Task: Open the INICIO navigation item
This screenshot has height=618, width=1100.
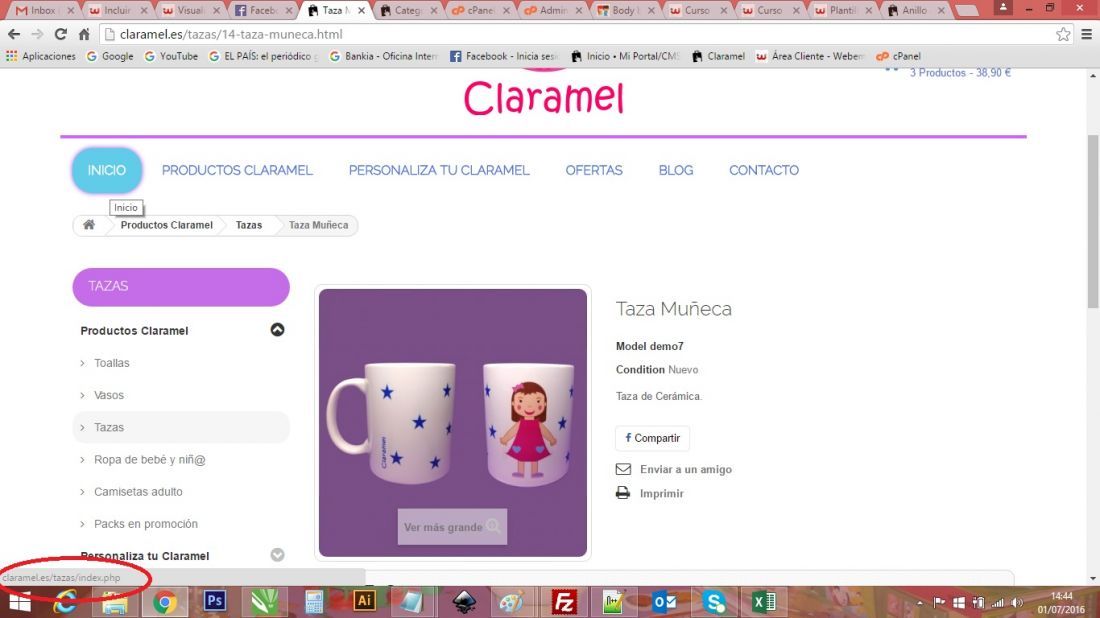Action: 107,170
